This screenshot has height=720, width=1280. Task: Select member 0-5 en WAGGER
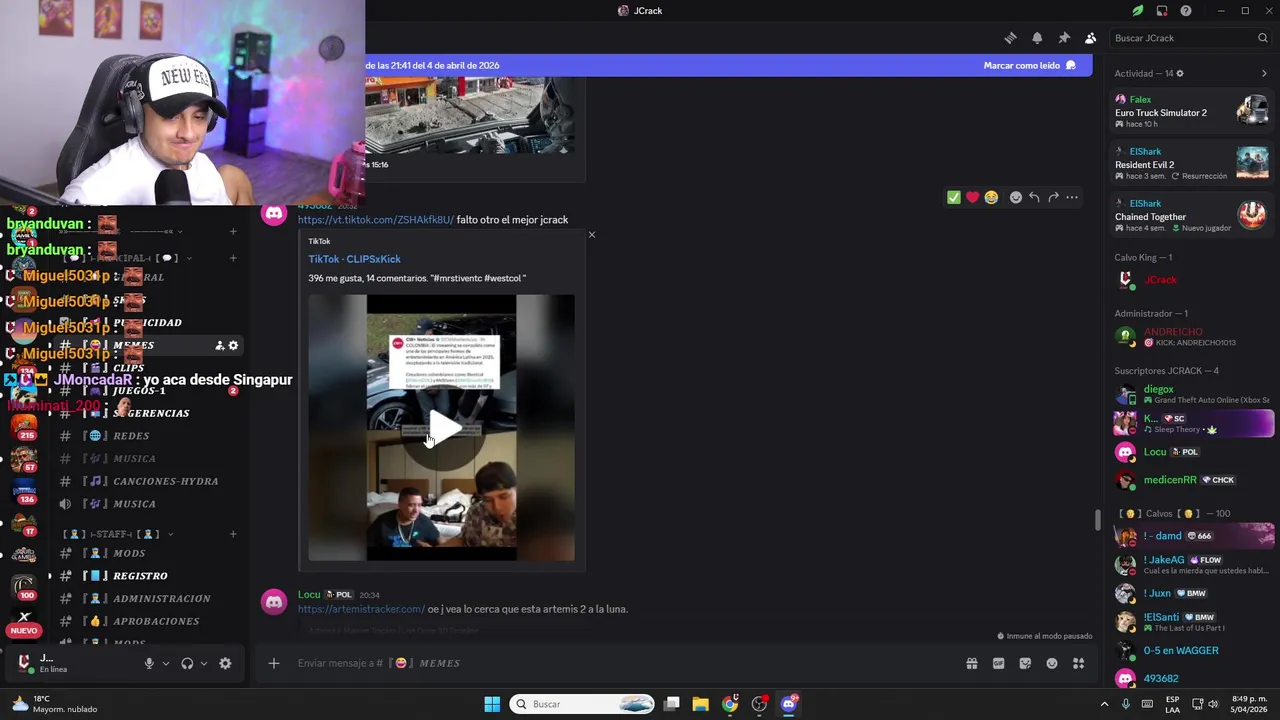coord(1192,650)
